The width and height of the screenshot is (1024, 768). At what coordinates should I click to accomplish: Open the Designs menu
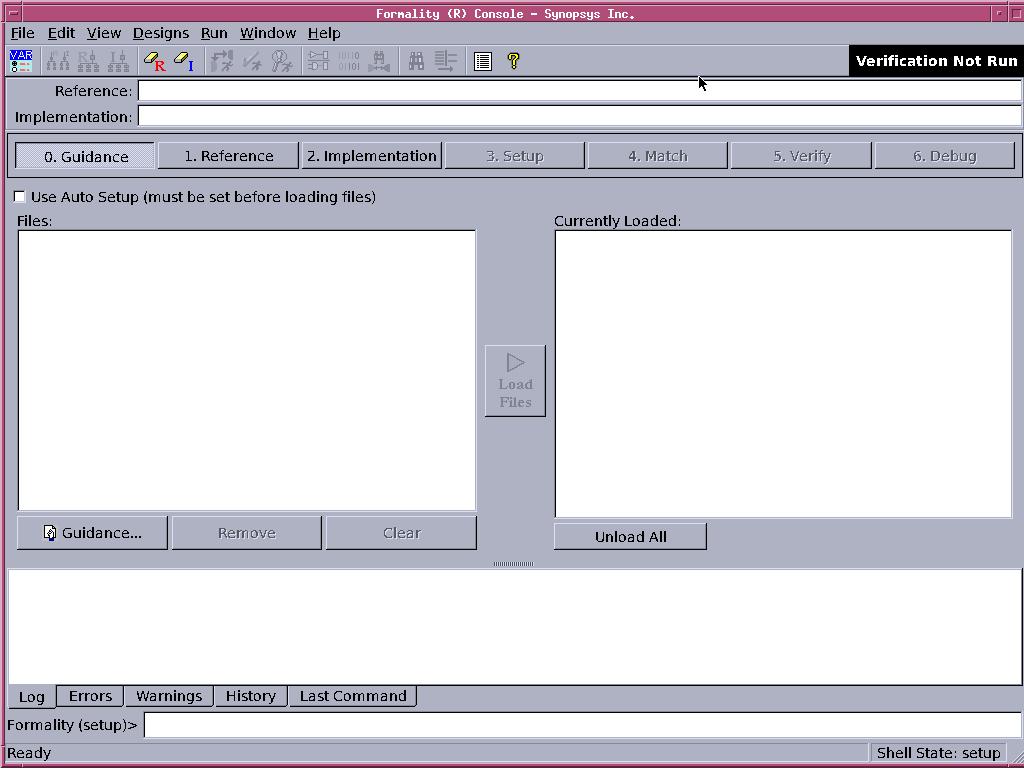click(161, 33)
